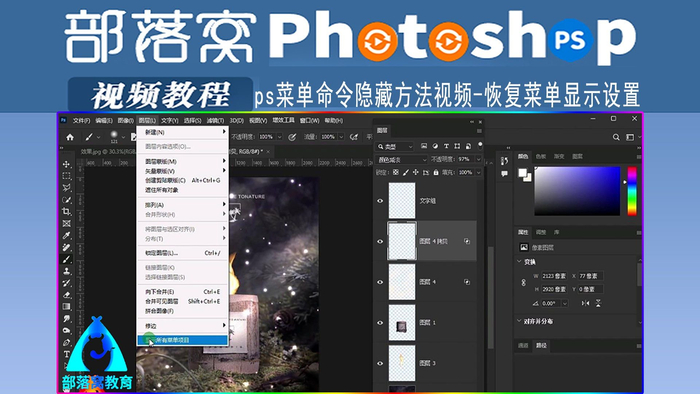Toggle lock position
The width and height of the screenshot is (700, 394).
(x=416, y=172)
